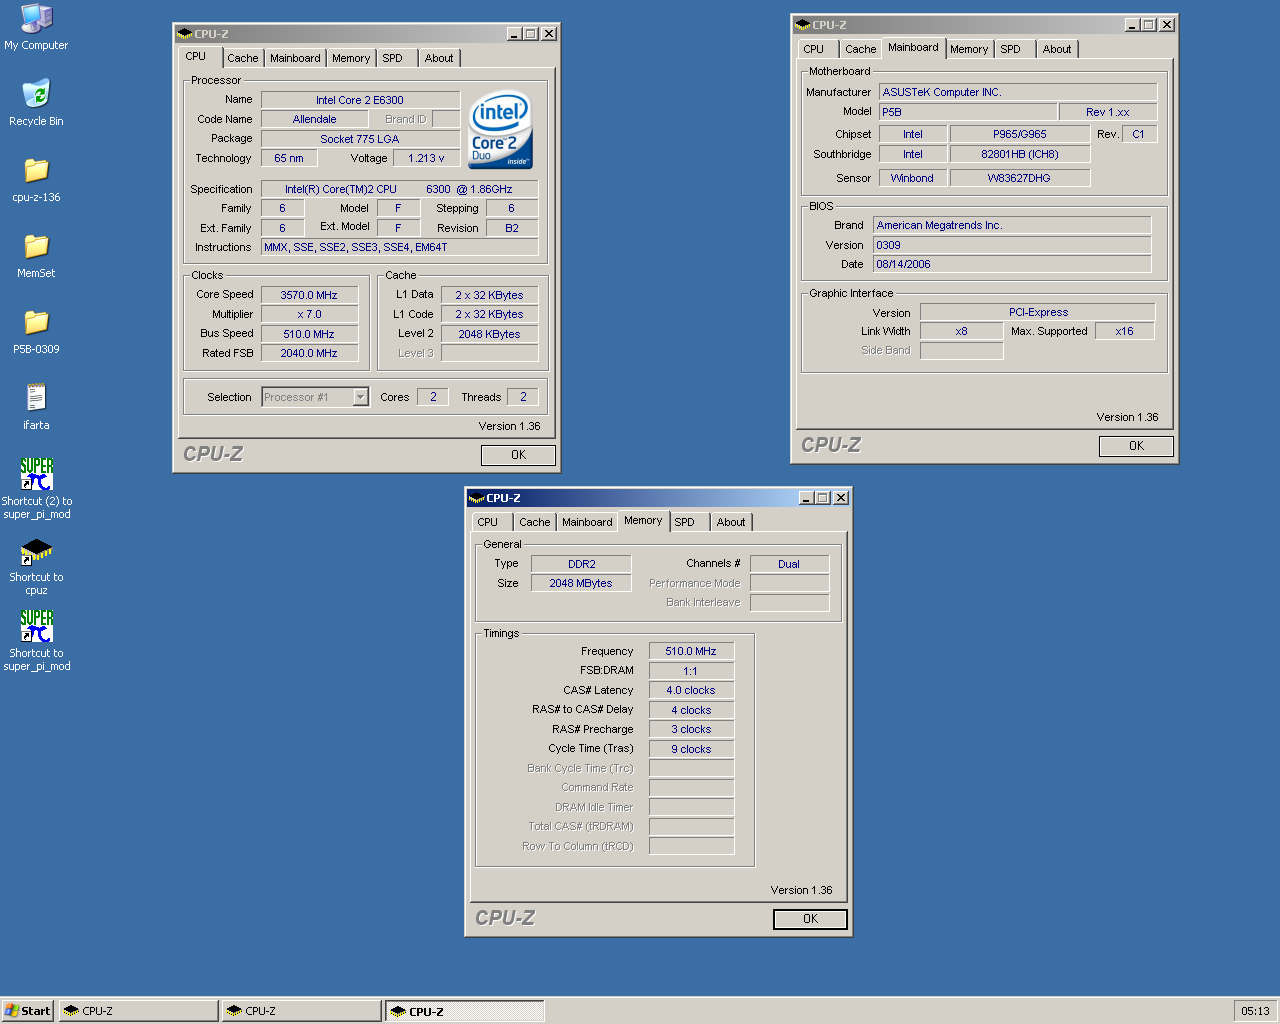Click OK in the Memory window
The height and width of the screenshot is (1024, 1280).
point(810,919)
